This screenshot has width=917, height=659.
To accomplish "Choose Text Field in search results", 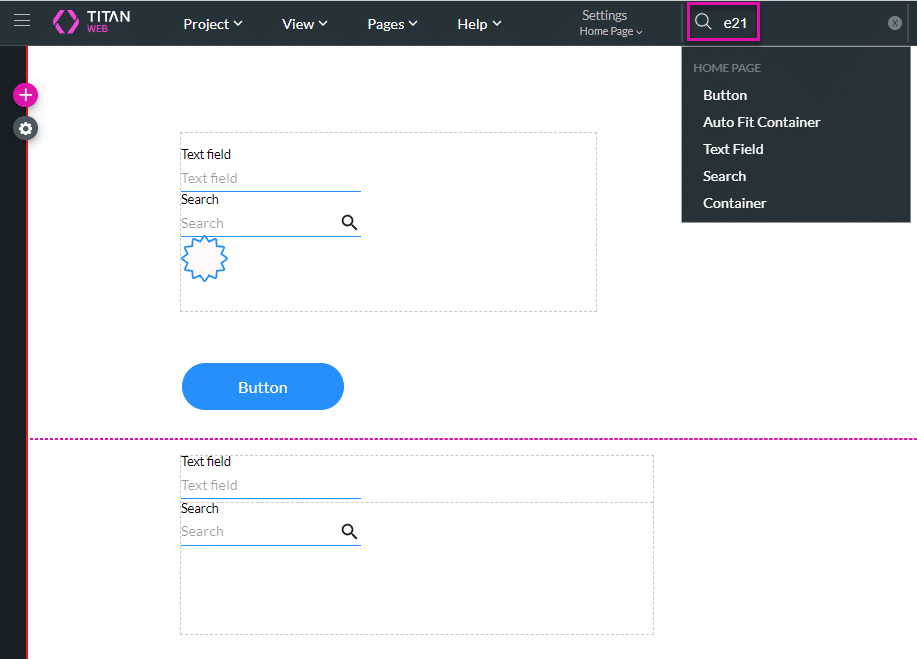I will pos(733,149).
